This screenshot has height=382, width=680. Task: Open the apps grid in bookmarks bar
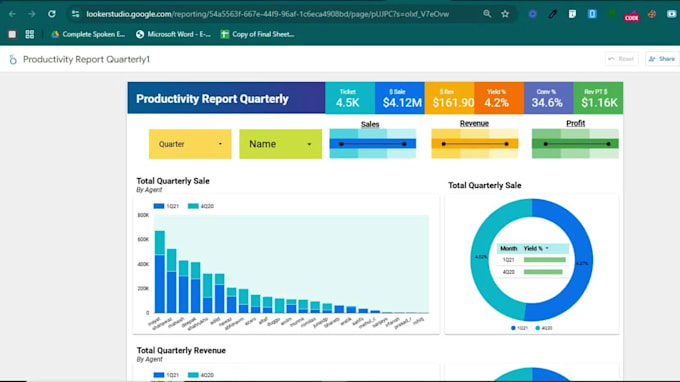pos(29,34)
